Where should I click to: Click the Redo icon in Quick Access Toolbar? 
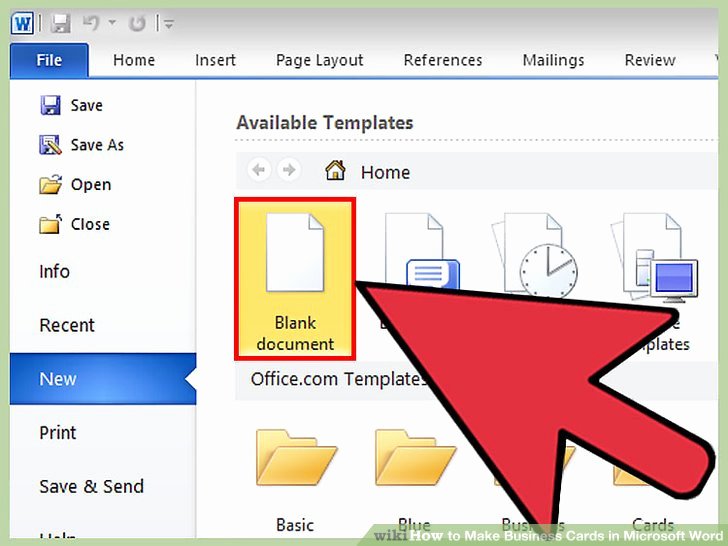click(137, 23)
